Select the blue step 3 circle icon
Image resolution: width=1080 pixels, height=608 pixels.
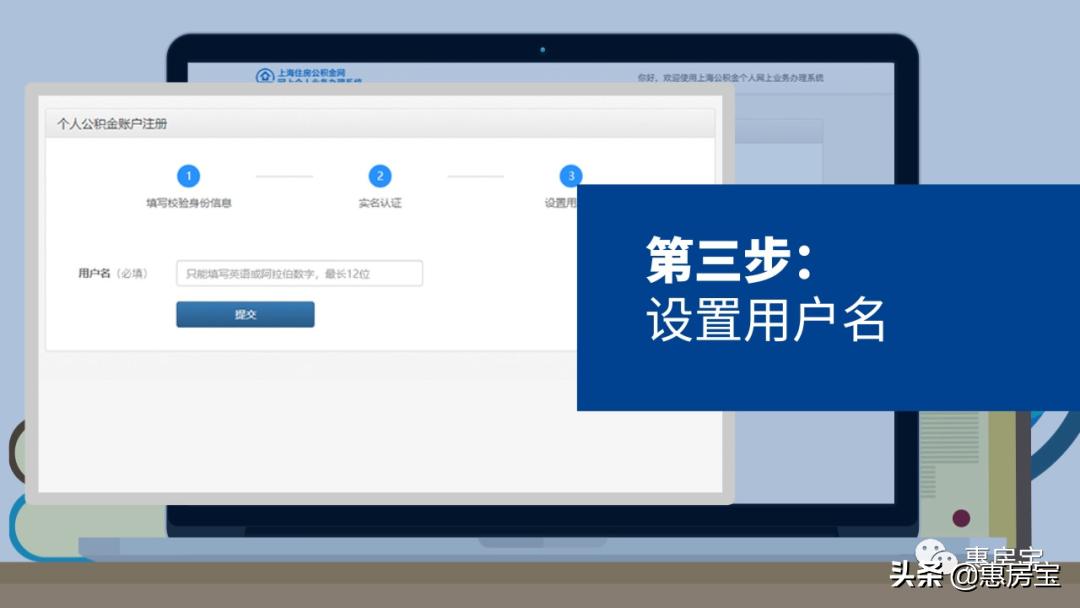tap(570, 175)
